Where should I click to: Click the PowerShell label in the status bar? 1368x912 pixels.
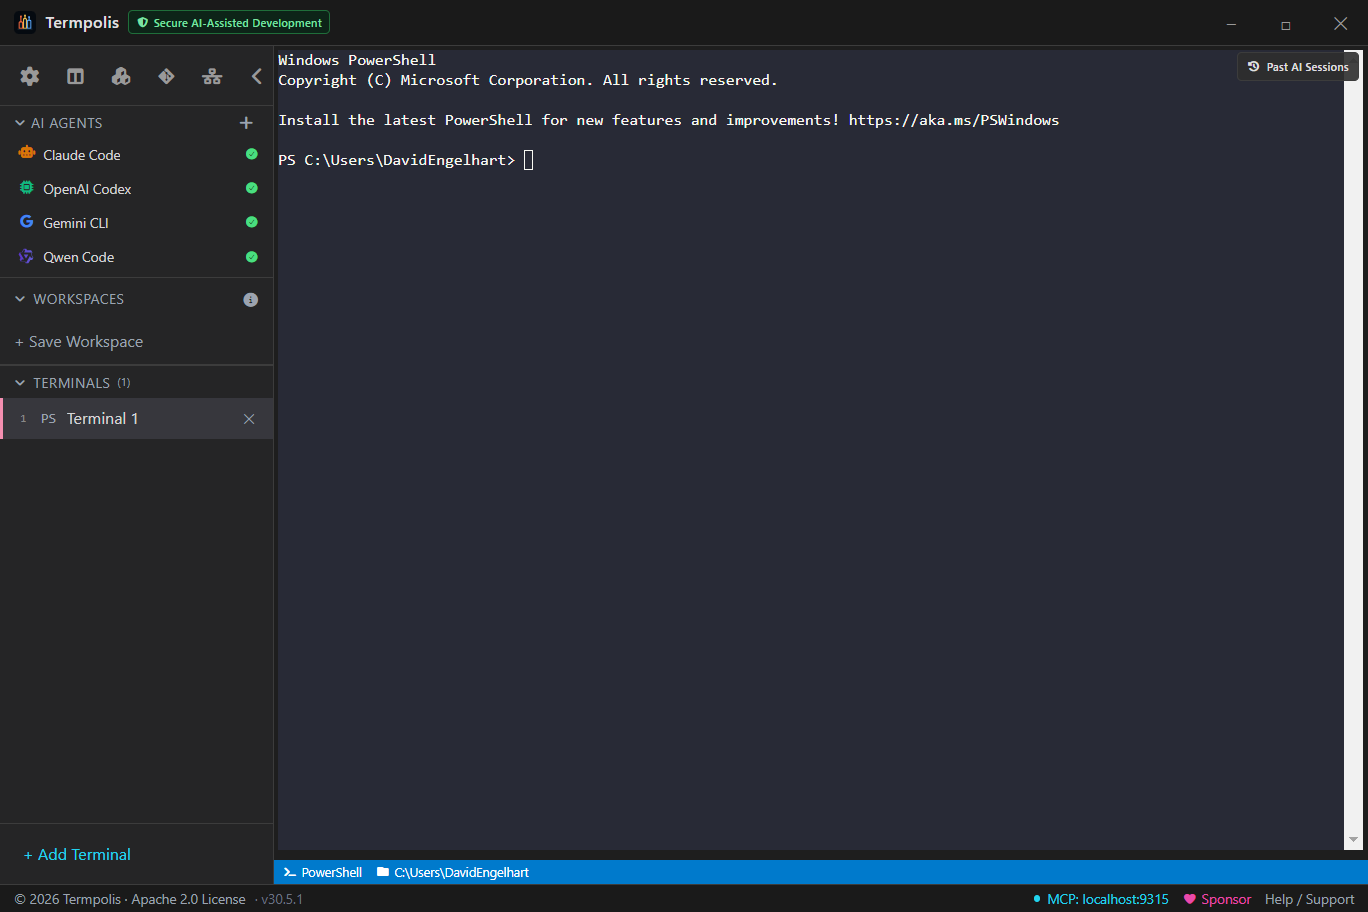click(332, 872)
